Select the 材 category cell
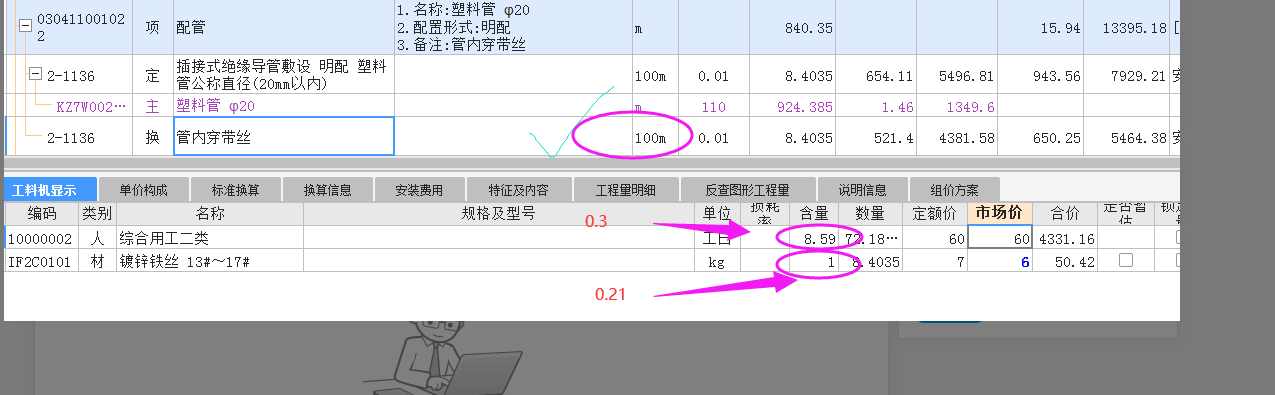Viewport: 1275px width, 395px height. [97, 260]
